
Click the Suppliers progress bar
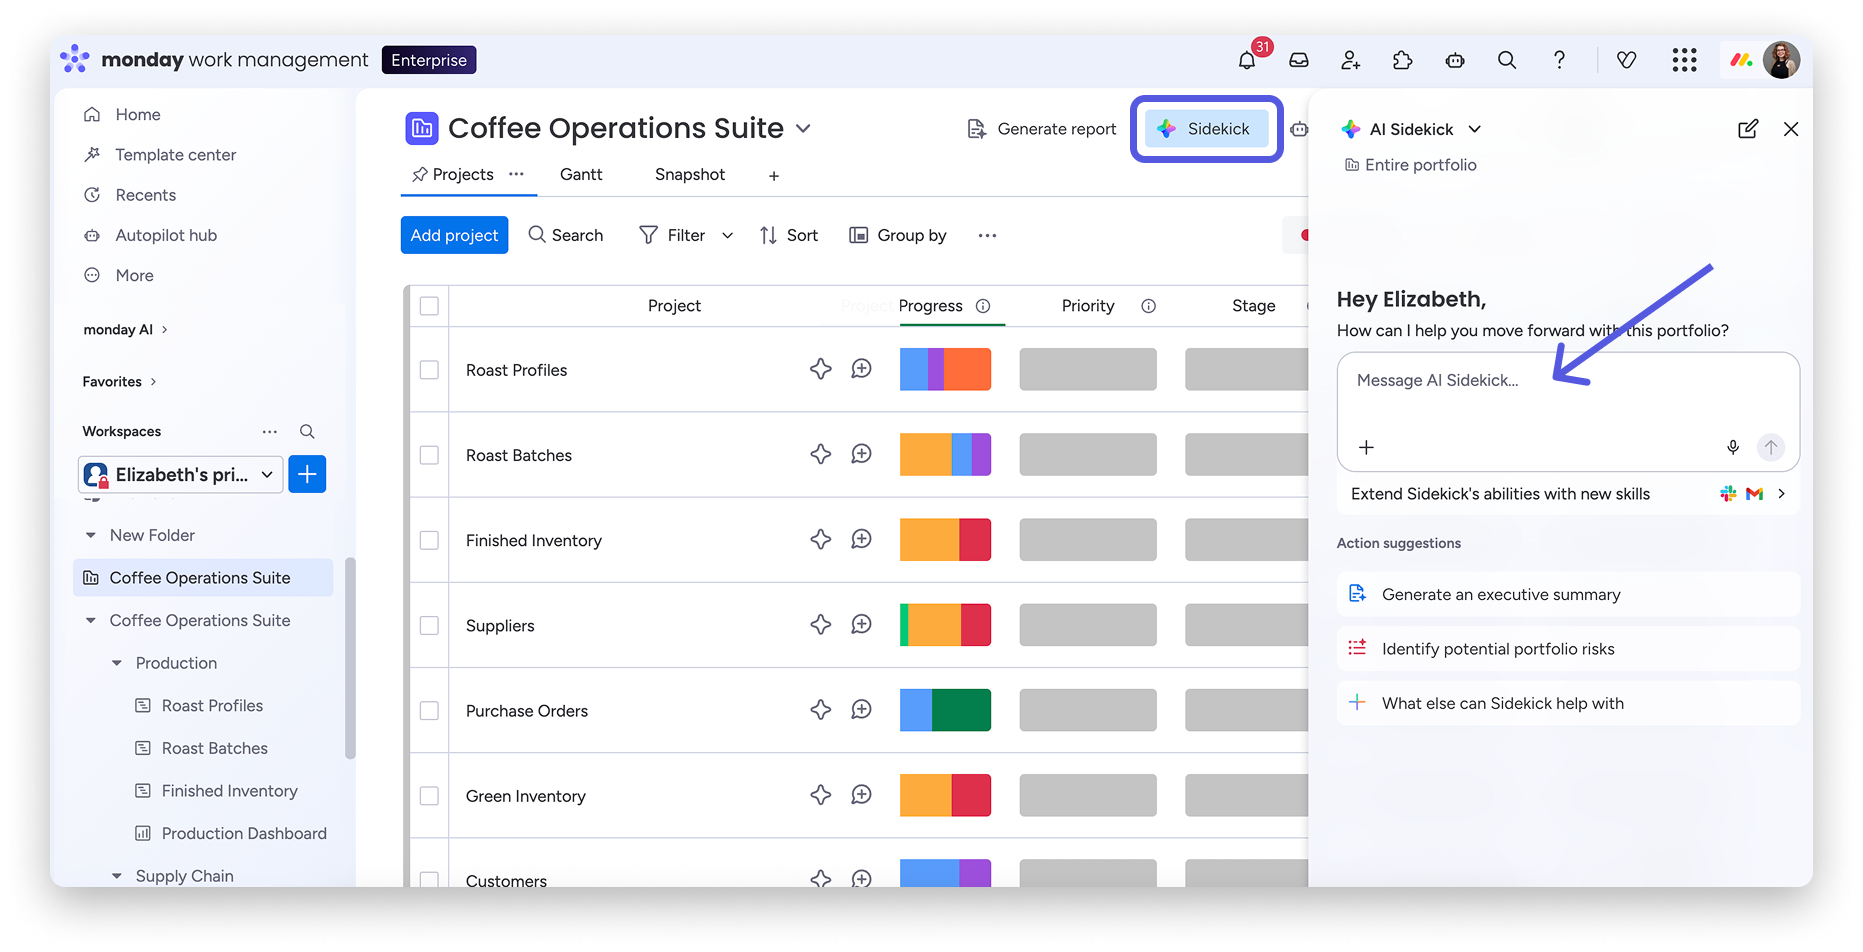pyautogui.click(x=945, y=625)
